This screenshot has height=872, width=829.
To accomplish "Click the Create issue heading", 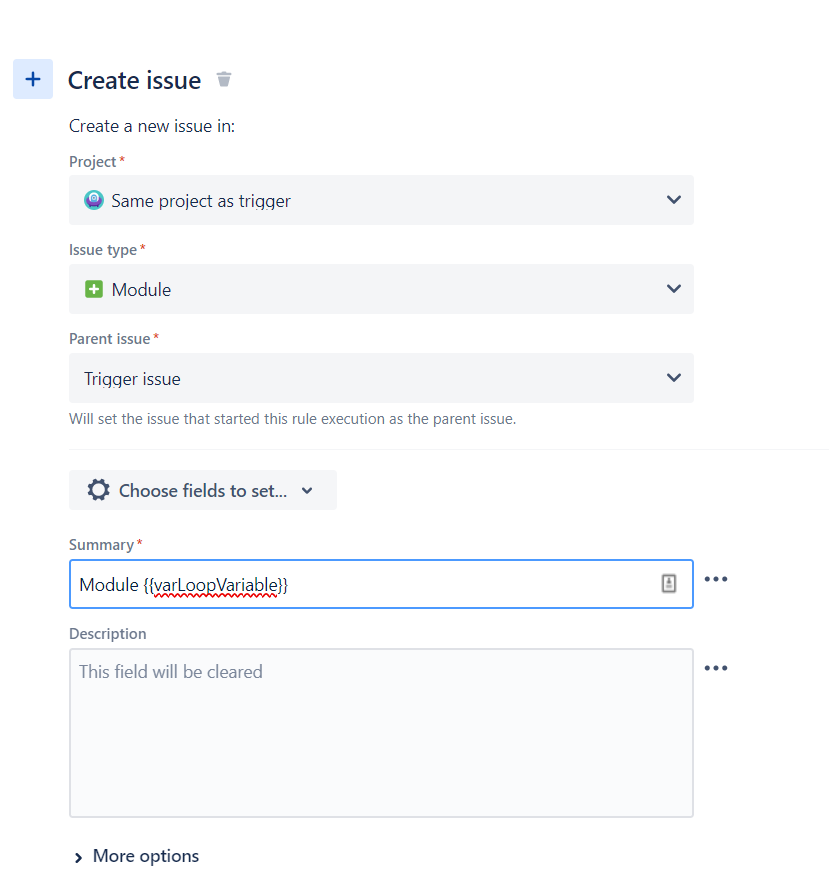I will pyautogui.click(x=134, y=80).
